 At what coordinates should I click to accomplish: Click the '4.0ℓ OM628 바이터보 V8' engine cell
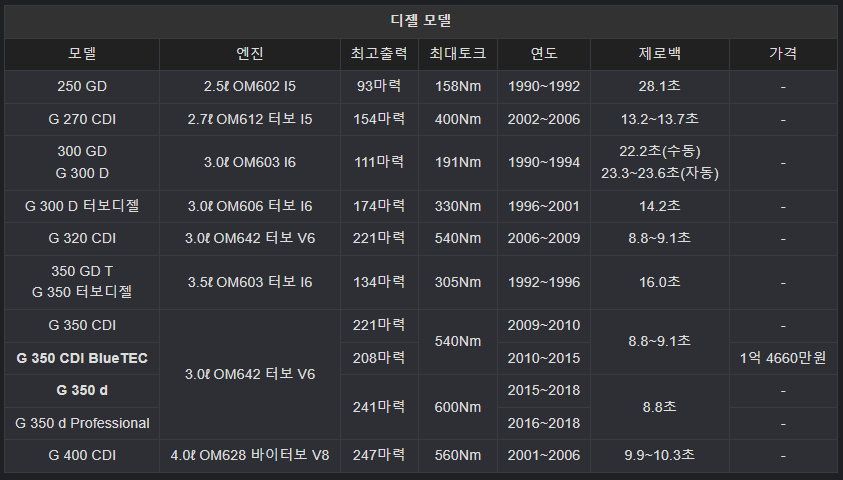point(250,456)
